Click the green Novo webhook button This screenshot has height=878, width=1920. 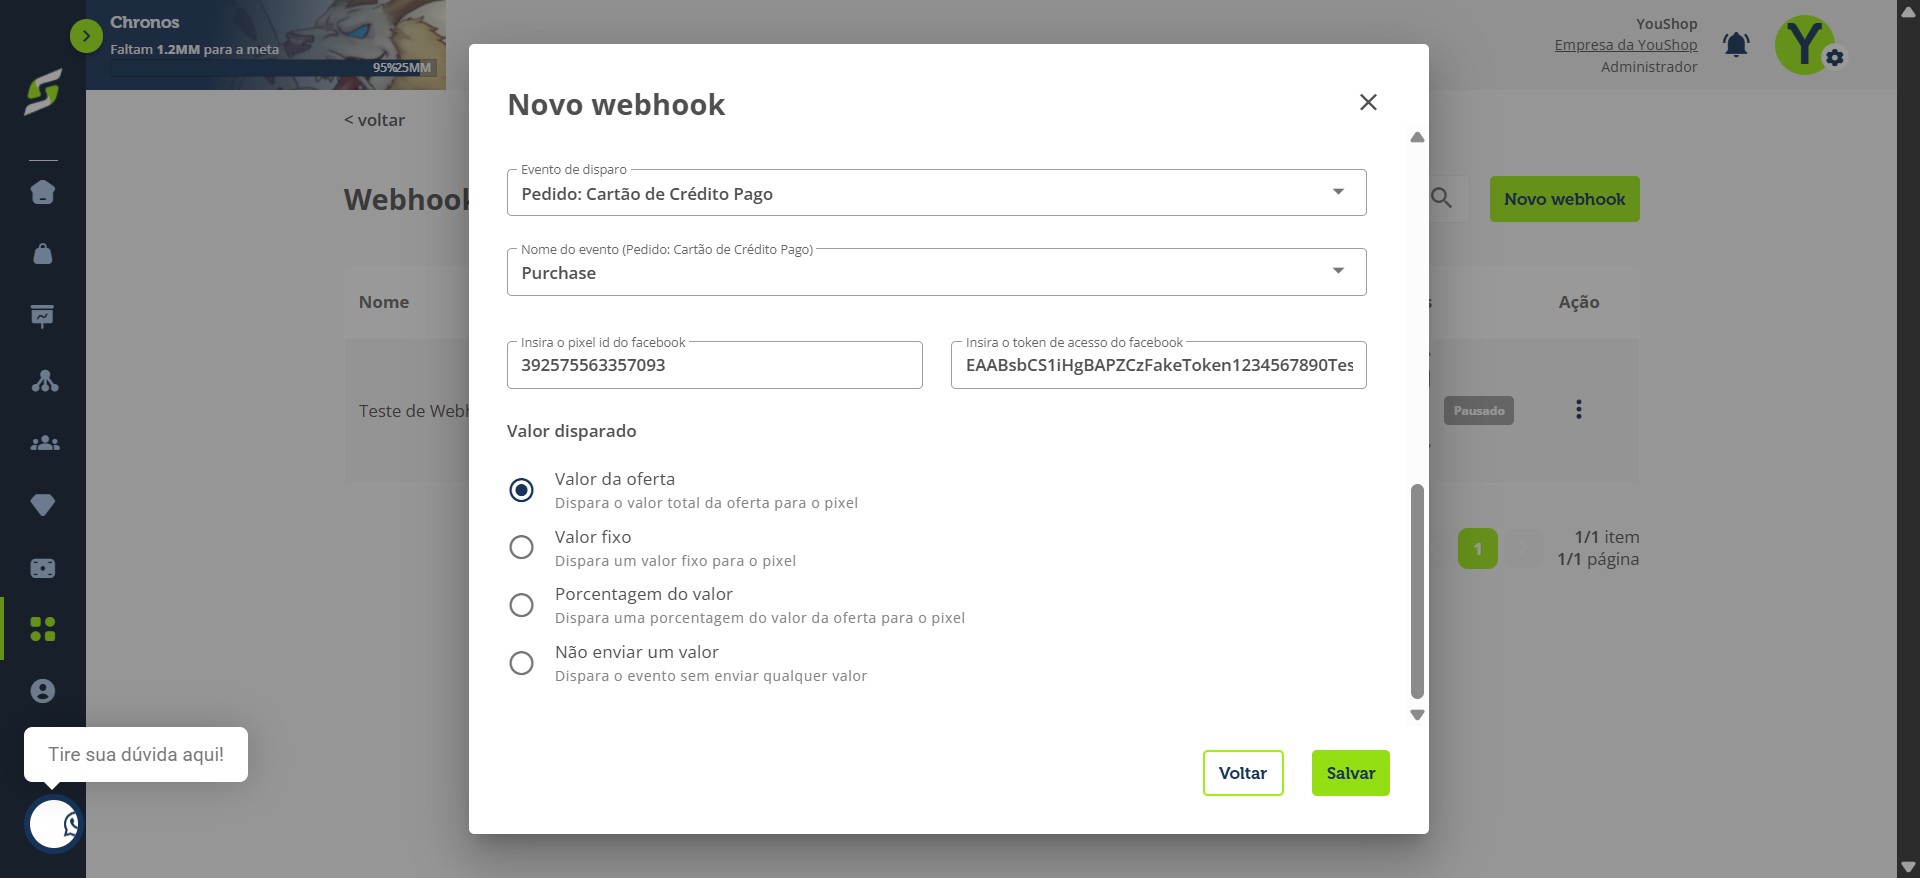coord(1565,199)
